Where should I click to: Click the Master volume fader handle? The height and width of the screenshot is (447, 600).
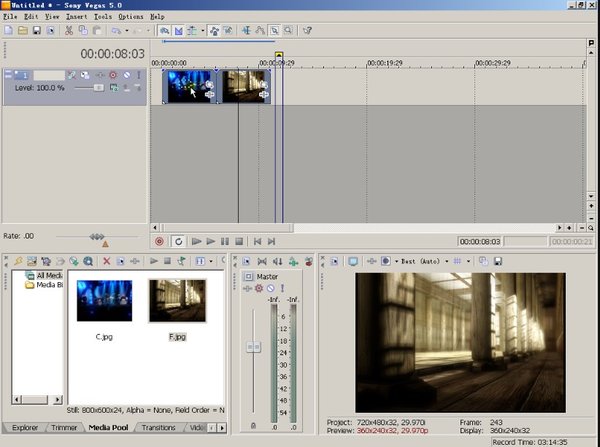pyautogui.click(x=253, y=346)
